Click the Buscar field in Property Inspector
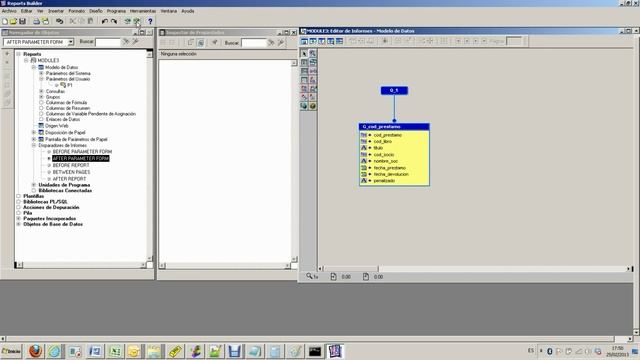640x360 pixels. coord(253,43)
